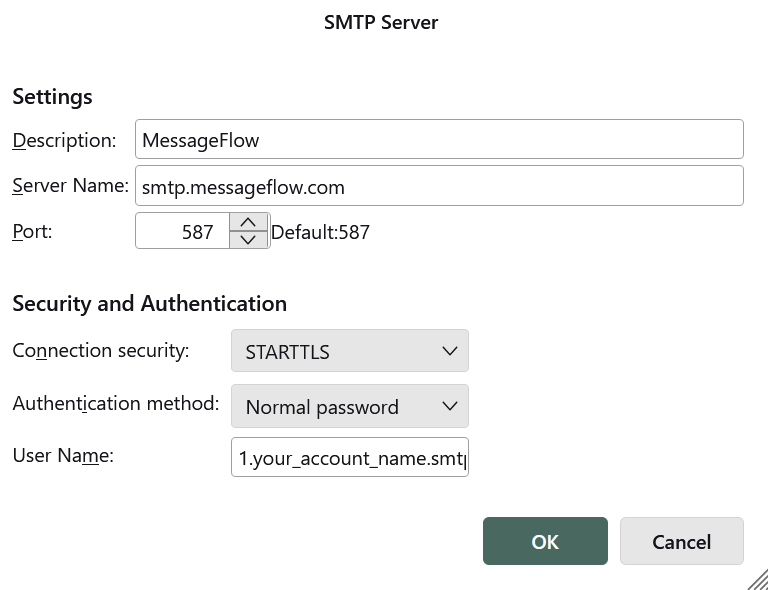Click the Default:587 hint text

point(320,233)
